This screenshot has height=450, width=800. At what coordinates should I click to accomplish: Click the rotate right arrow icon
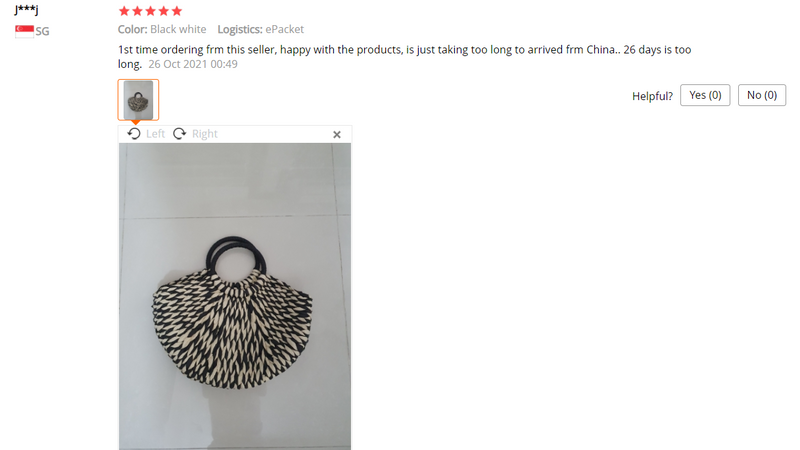[180, 134]
